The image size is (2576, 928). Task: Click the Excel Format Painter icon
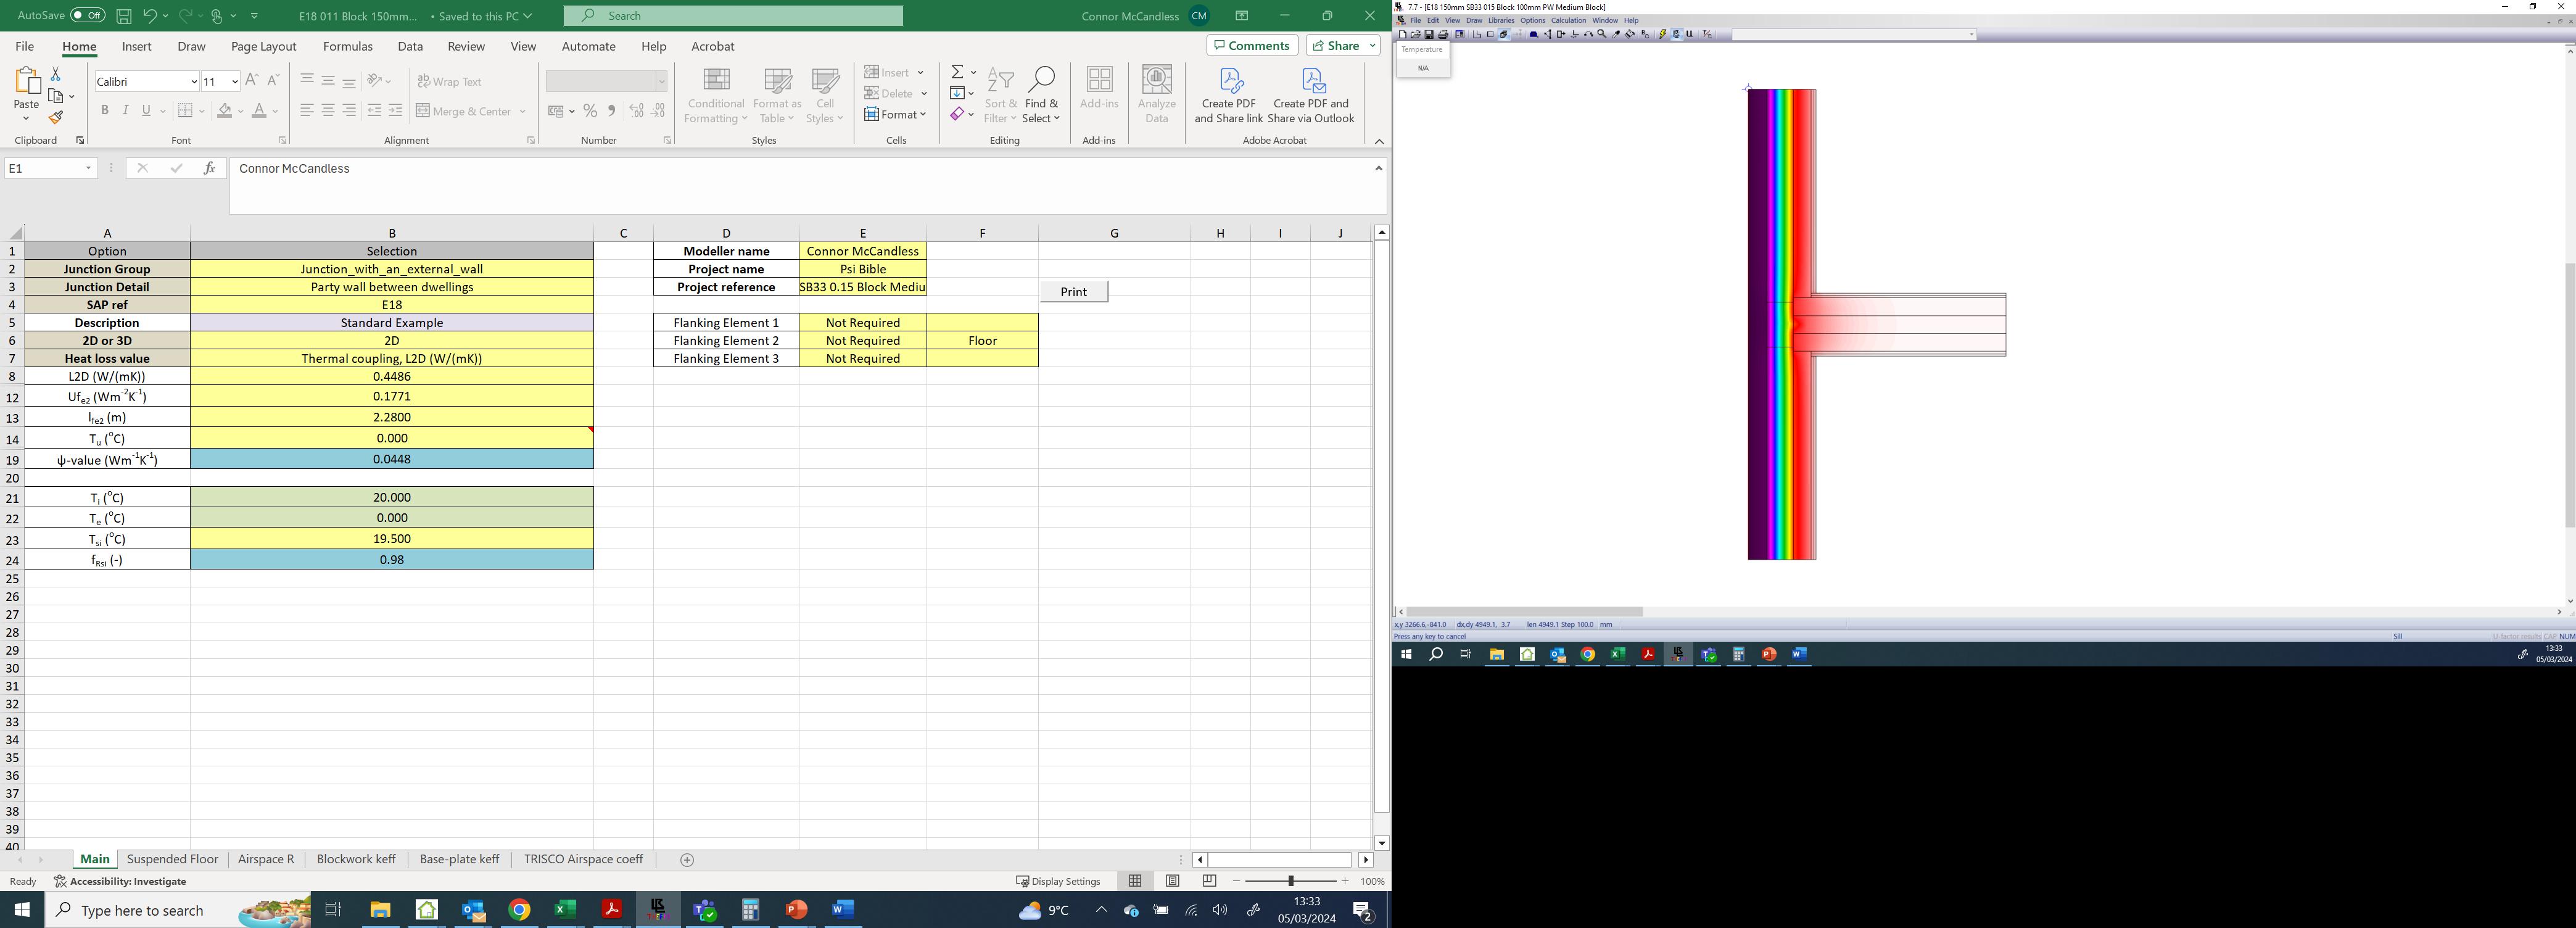[56, 118]
